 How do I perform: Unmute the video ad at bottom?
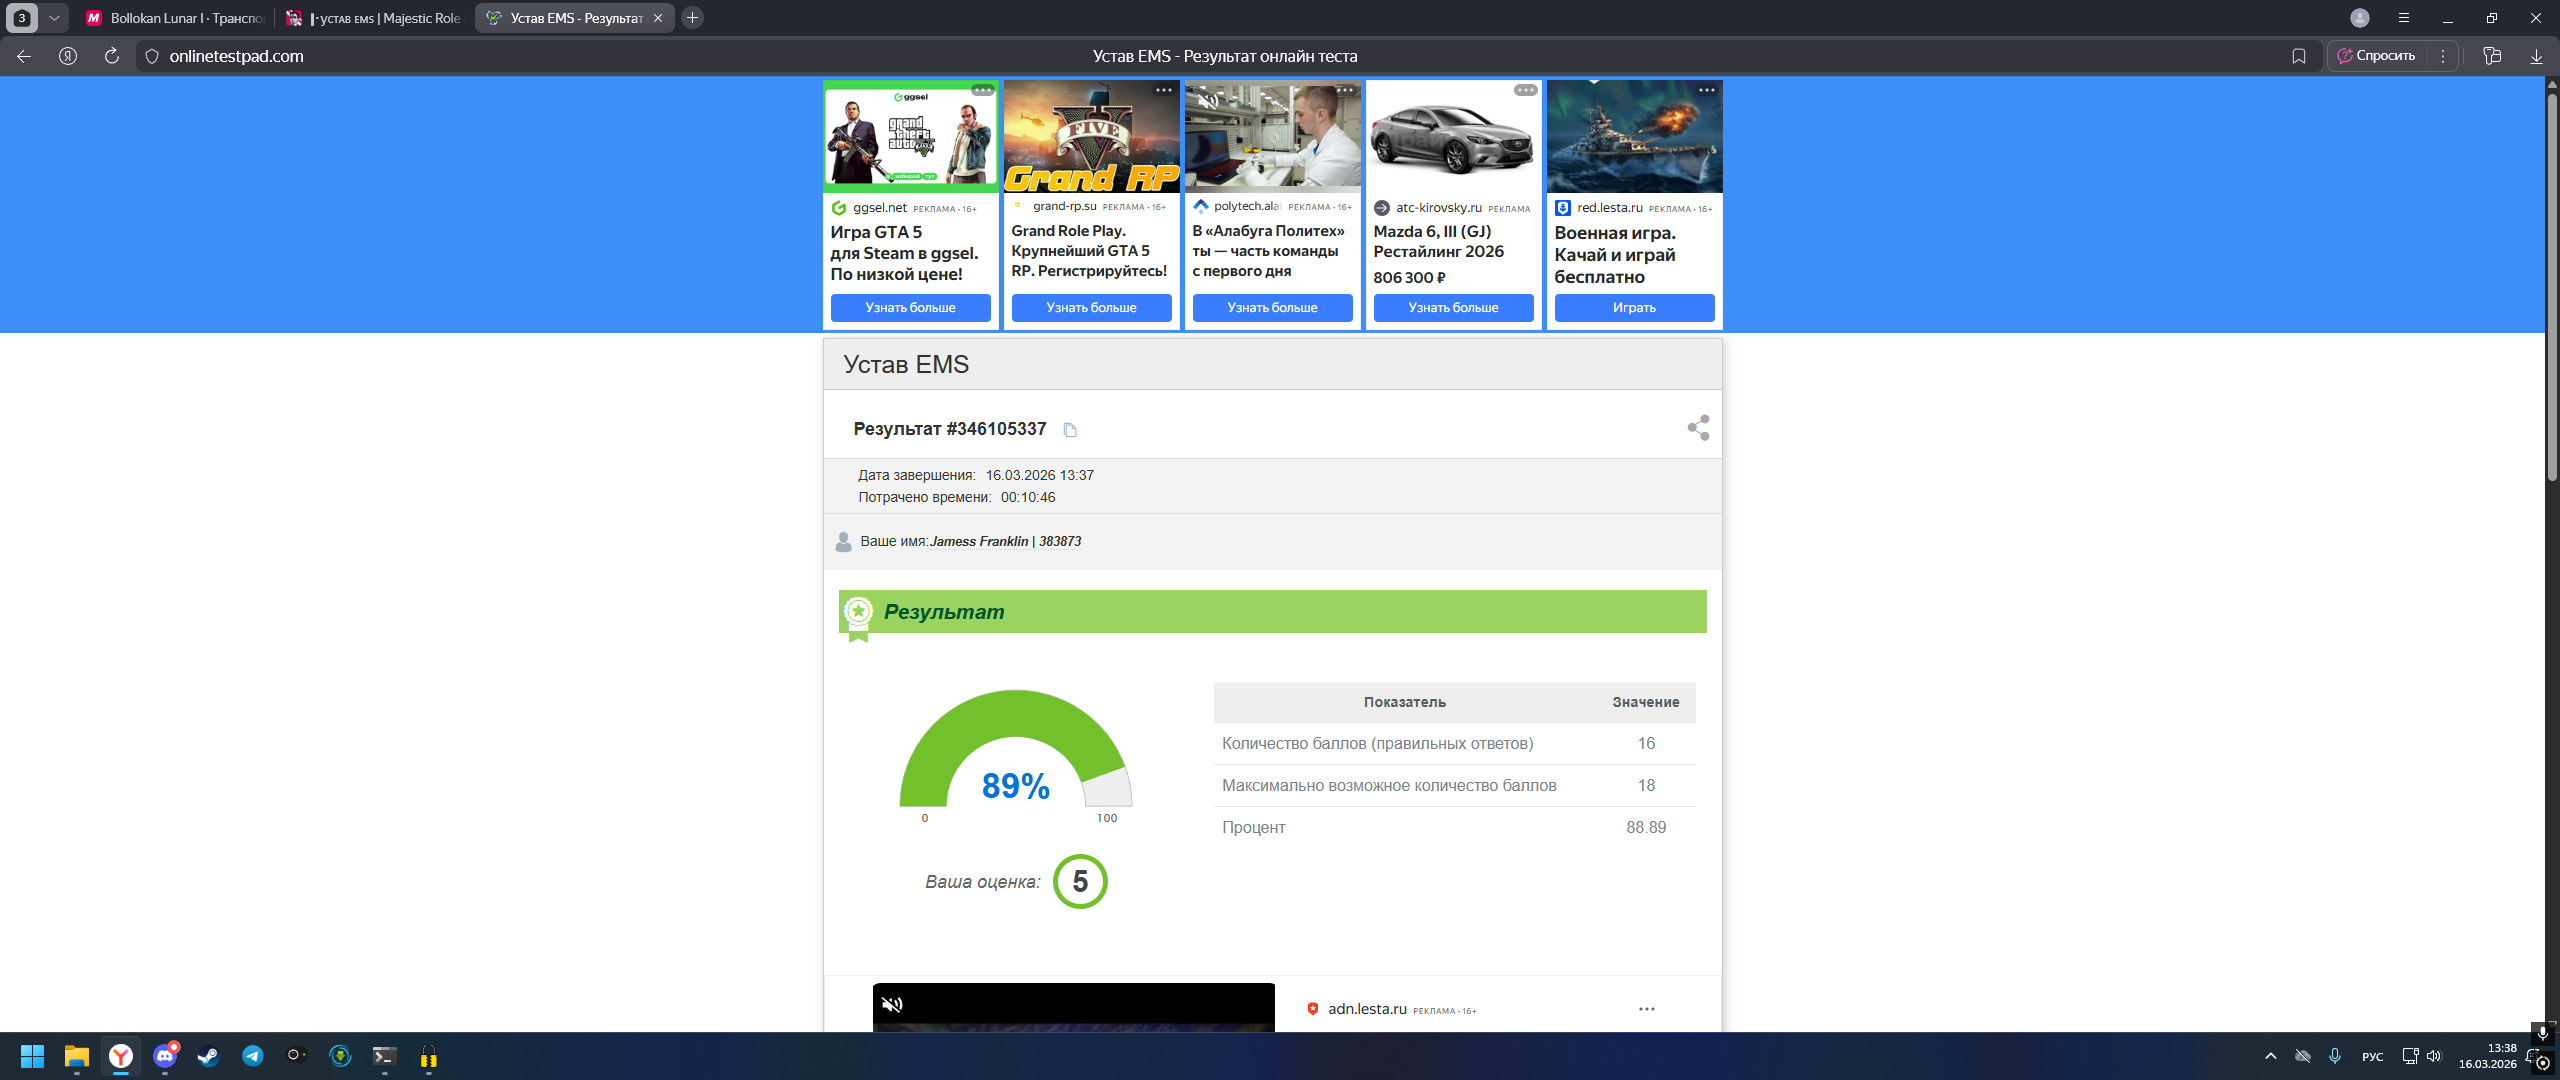892,1004
